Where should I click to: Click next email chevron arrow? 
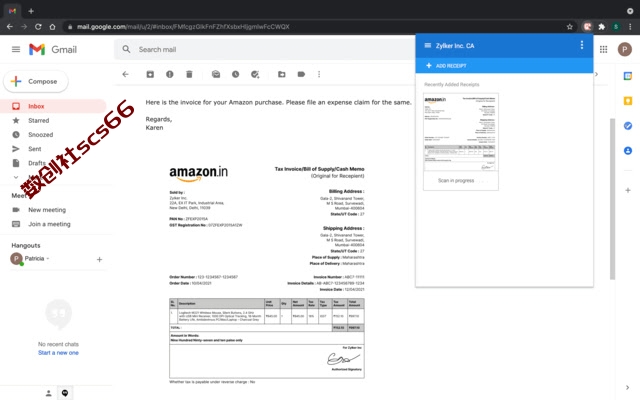(597, 74)
